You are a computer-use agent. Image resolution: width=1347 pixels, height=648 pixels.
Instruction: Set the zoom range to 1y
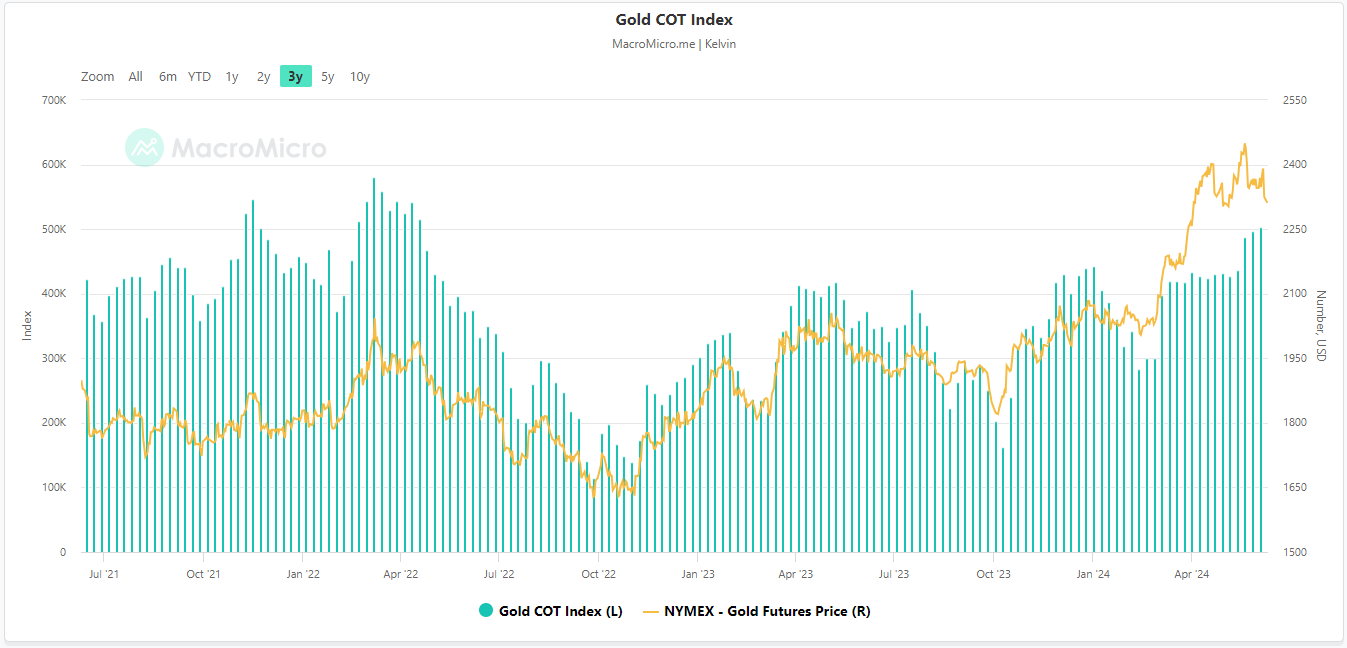point(232,77)
